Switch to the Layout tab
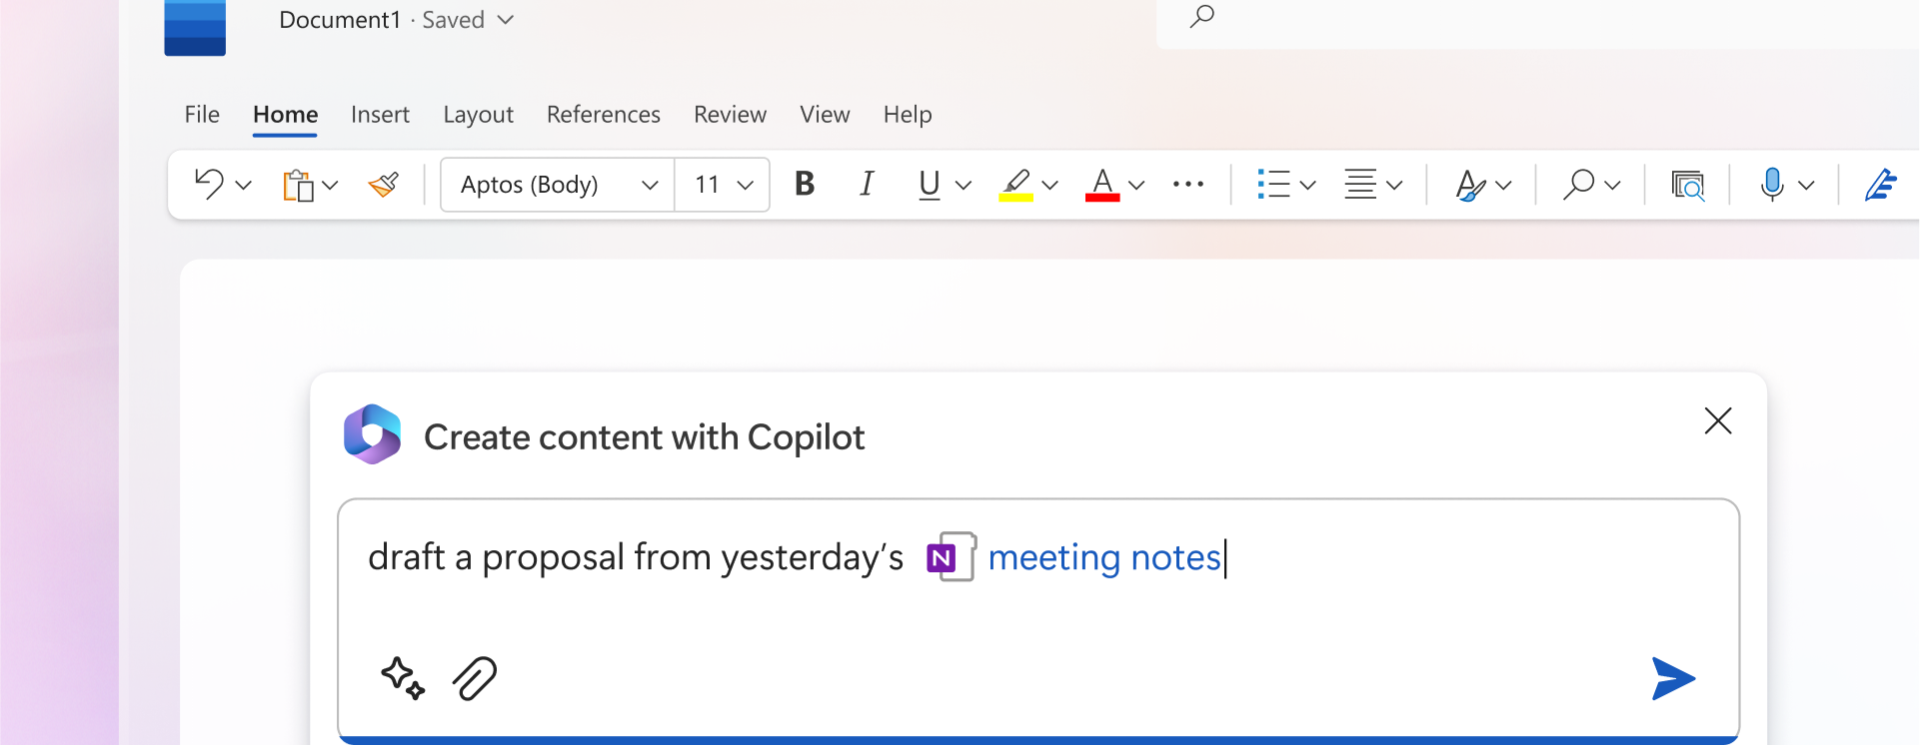 pos(478,115)
